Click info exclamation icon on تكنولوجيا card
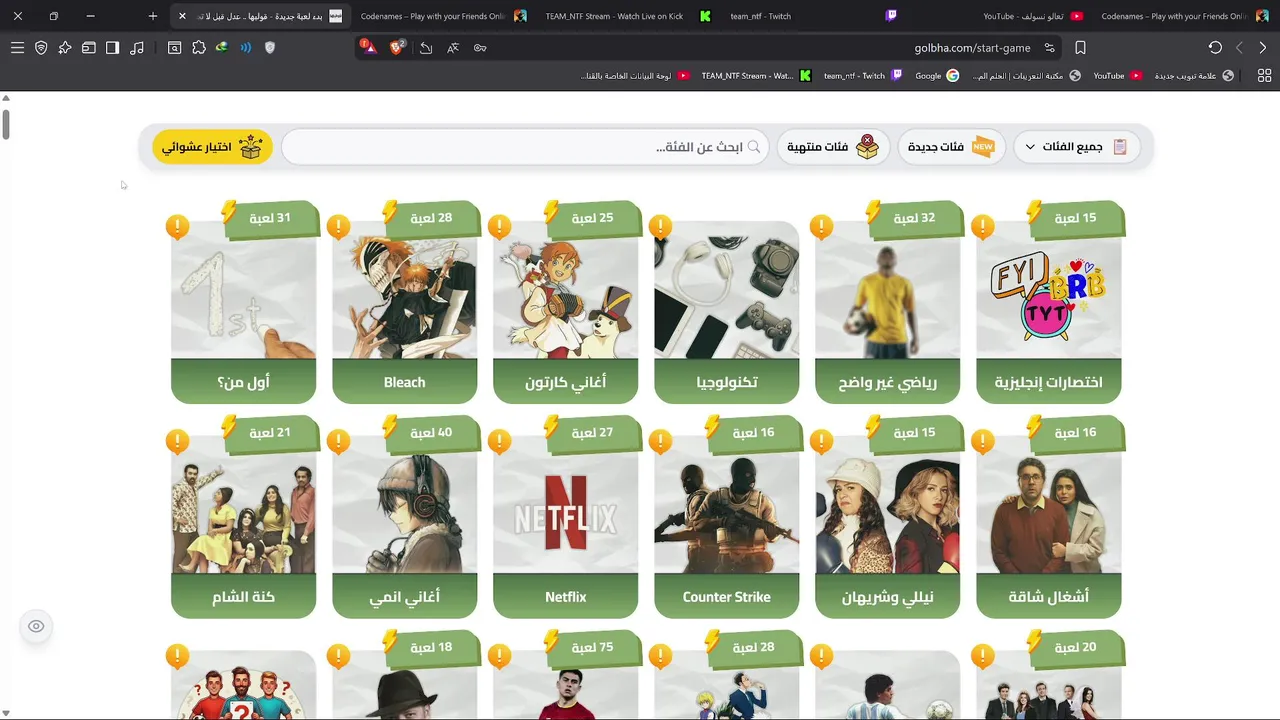 pyautogui.click(x=660, y=227)
